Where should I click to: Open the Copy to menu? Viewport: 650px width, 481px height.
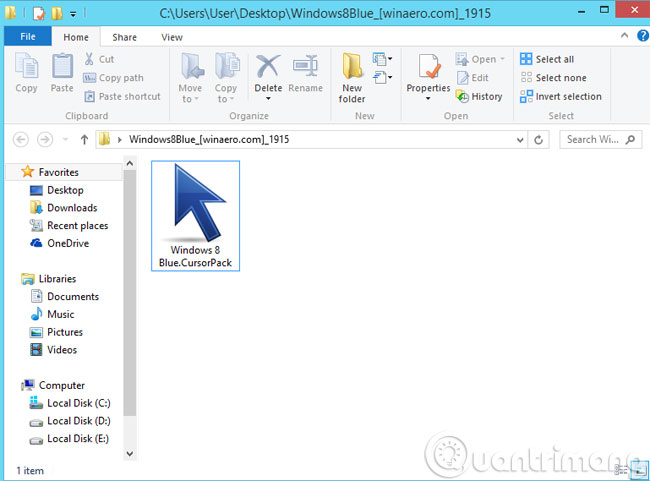tap(226, 78)
